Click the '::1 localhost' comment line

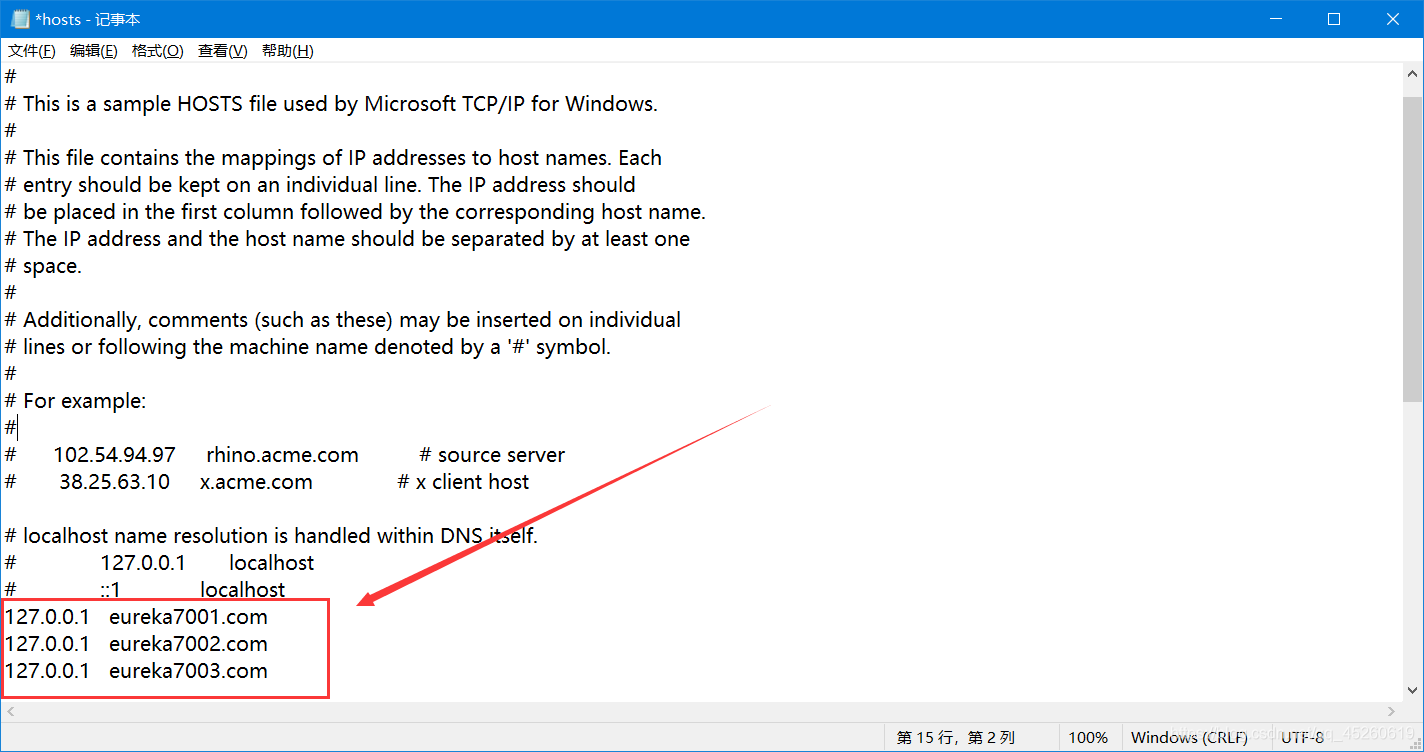click(x=145, y=590)
